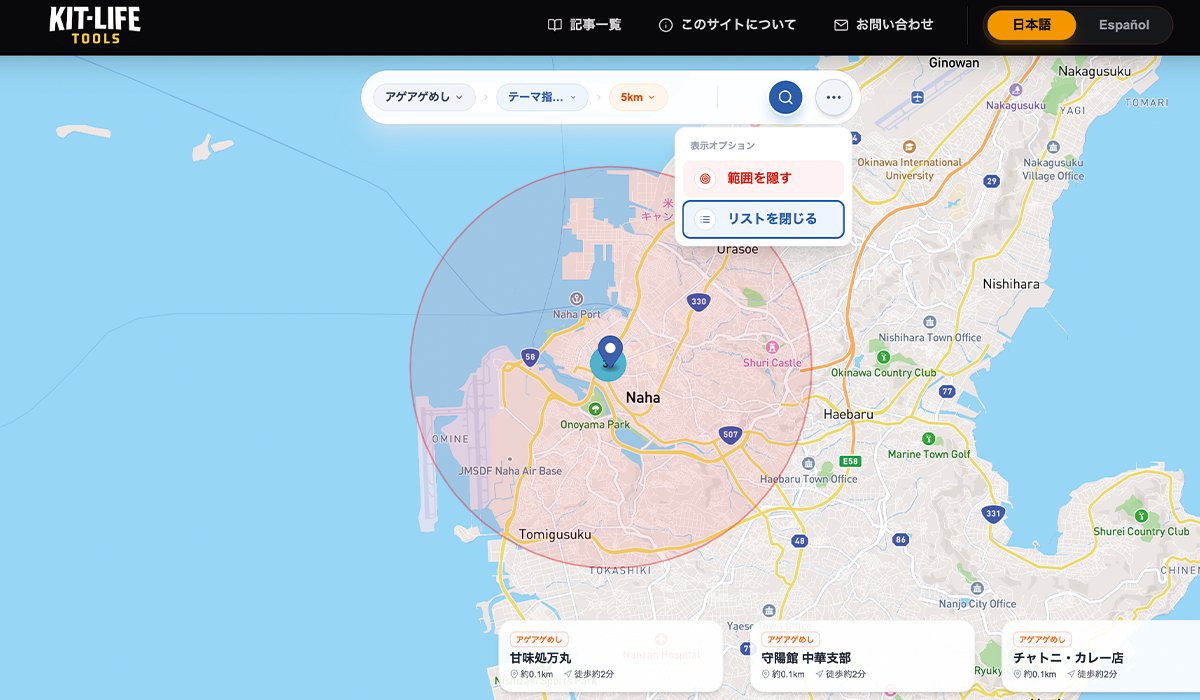Open 記事一覧 in the top navigation
This screenshot has height=700, width=1200.
coord(585,25)
